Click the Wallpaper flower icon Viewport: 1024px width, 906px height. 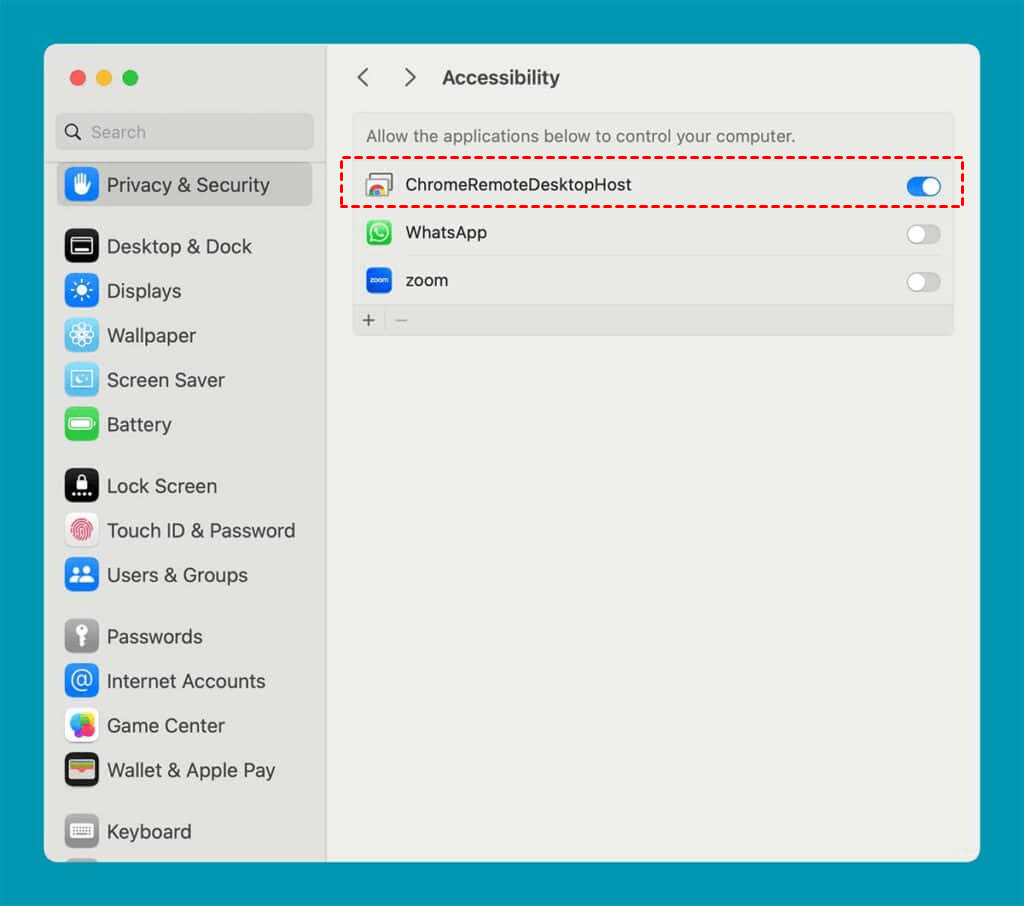point(82,335)
